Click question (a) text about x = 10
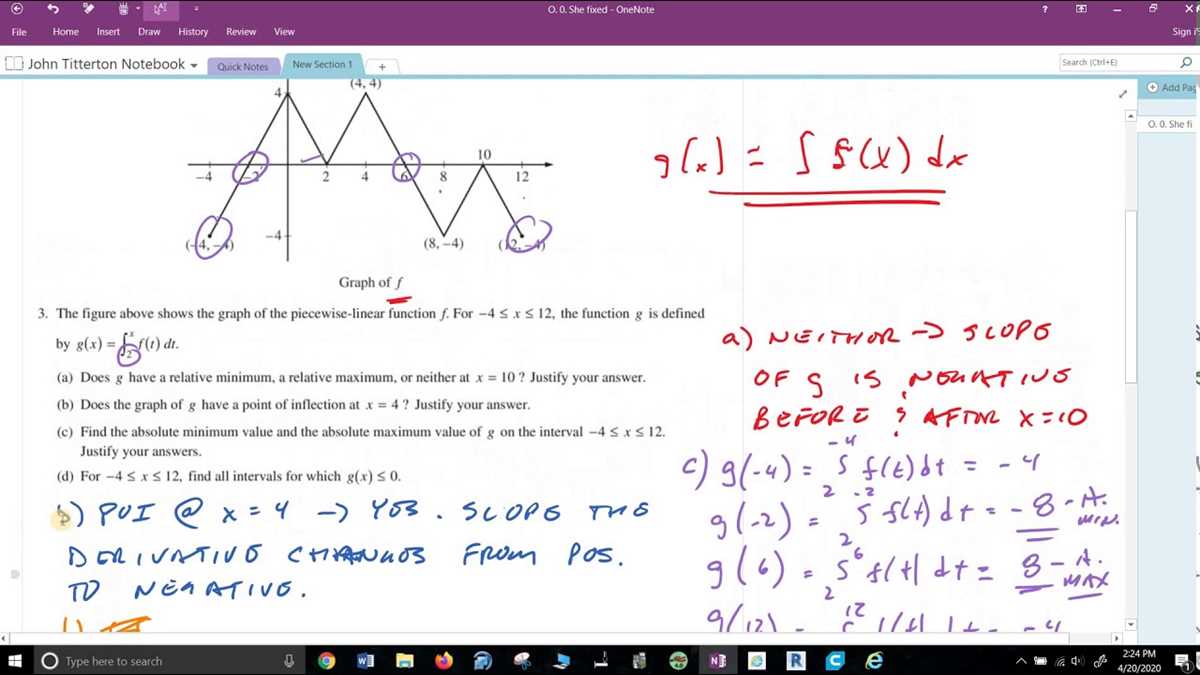Screen dimensions: 1200x675 [351, 378]
